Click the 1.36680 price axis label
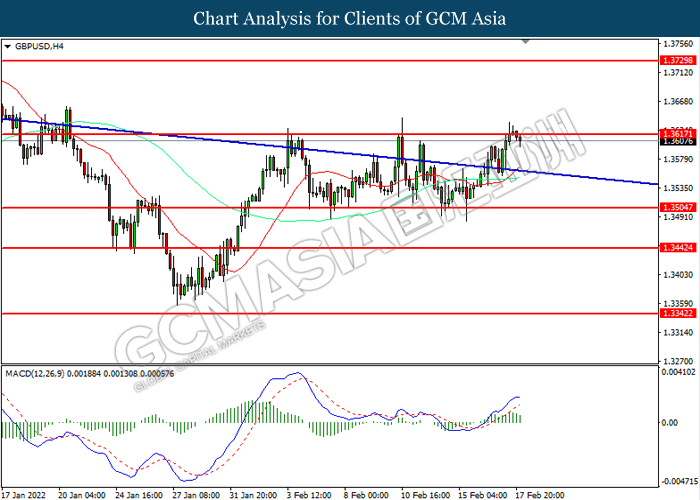The height and width of the screenshot is (500, 700). click(x=678, y=102)
